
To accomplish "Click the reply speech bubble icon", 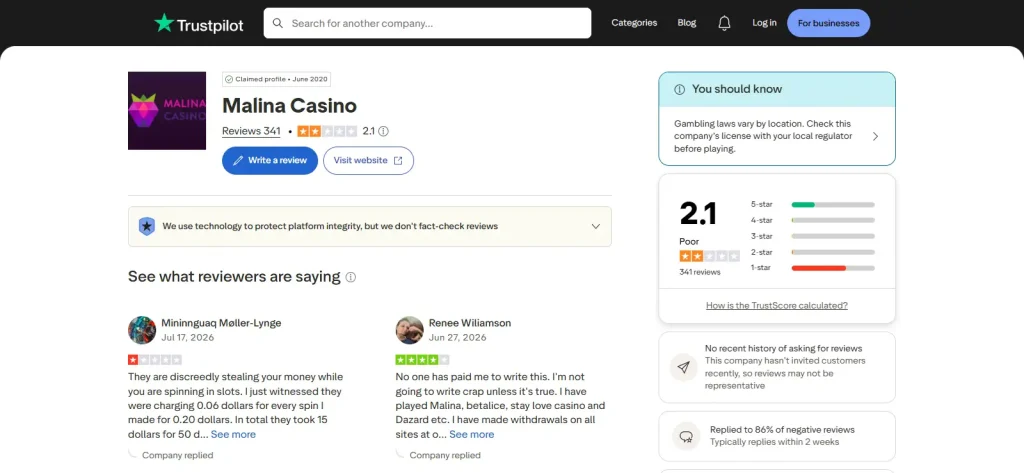I will point(686,436).
